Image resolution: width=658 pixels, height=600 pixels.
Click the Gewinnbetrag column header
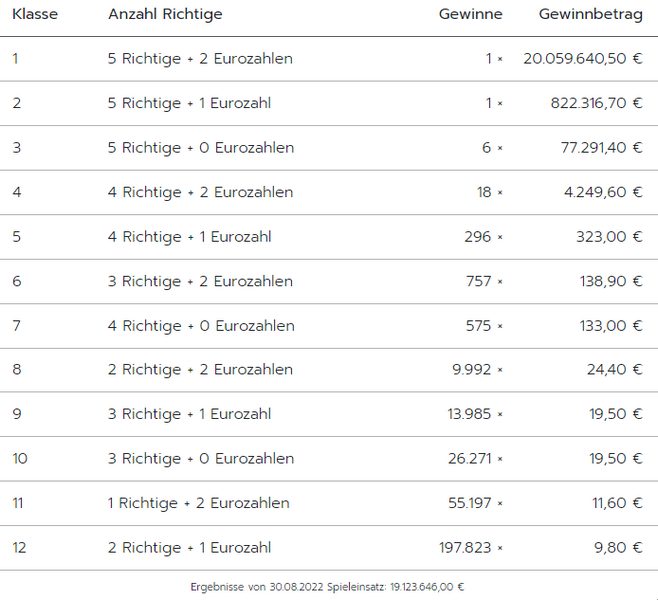point(590,14)
